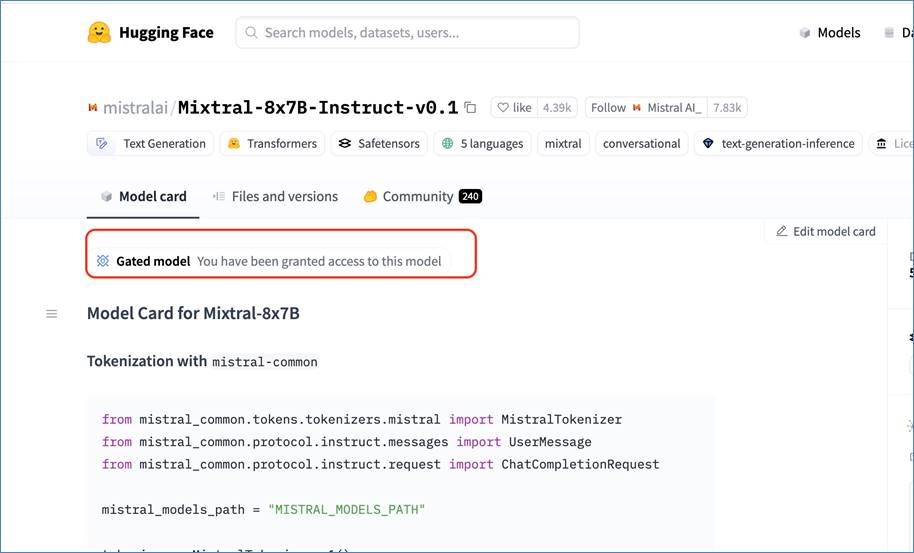Follow the Mistral AI_ organization
914x553 pixels.
tap(646, 108)
